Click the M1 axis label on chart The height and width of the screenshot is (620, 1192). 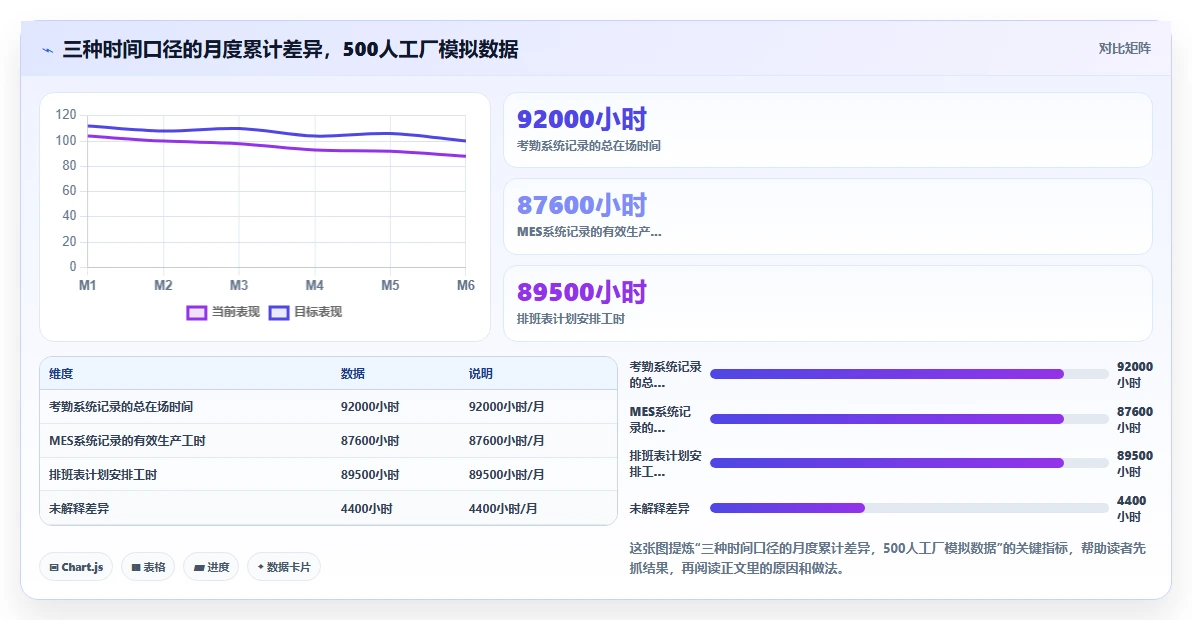click(x=87, y=286)
